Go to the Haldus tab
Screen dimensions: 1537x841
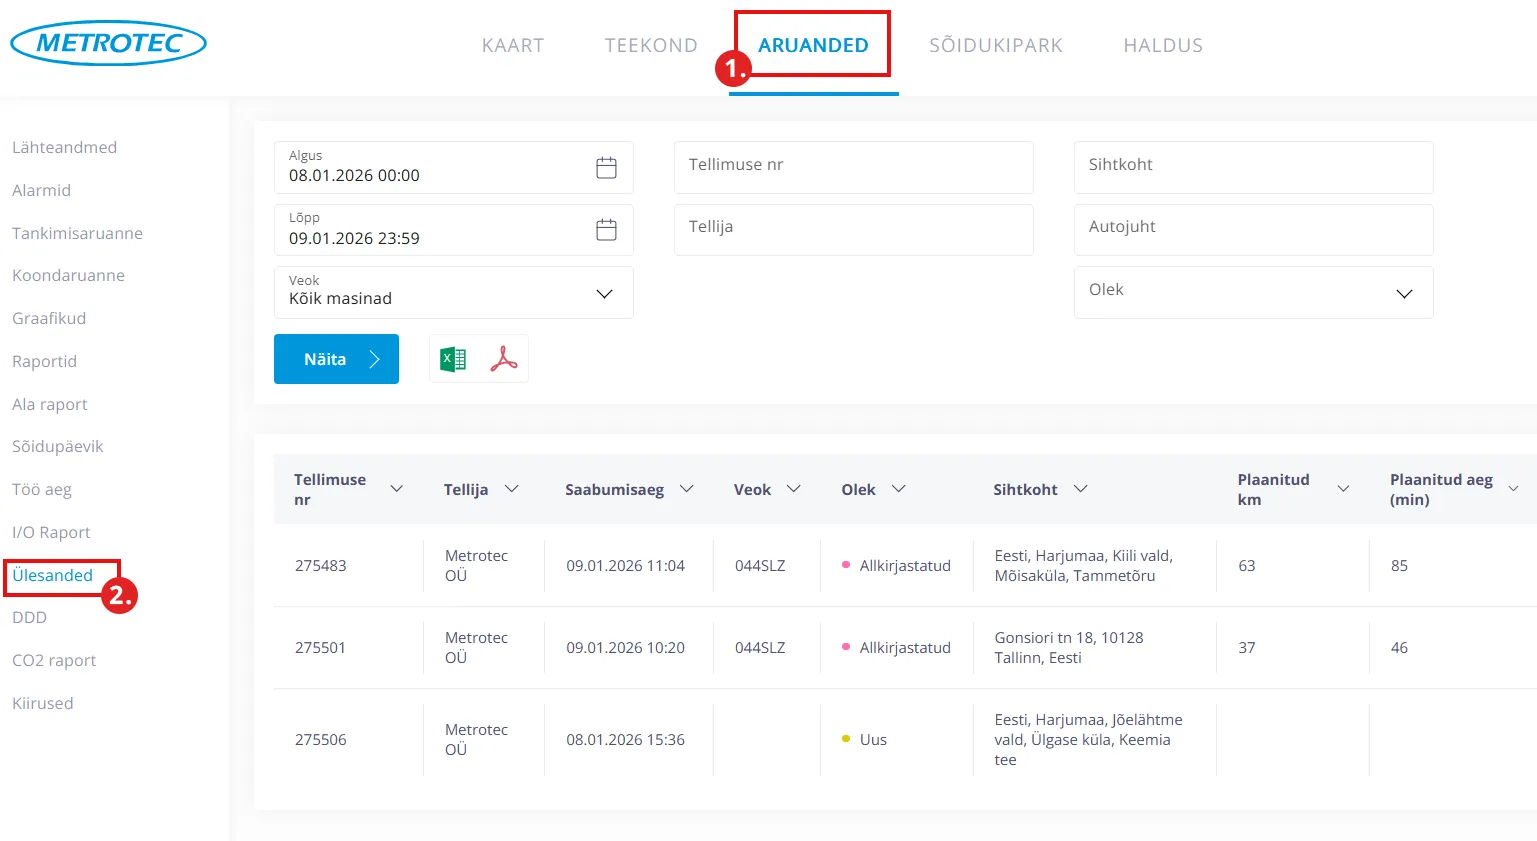coord(1163,45)
